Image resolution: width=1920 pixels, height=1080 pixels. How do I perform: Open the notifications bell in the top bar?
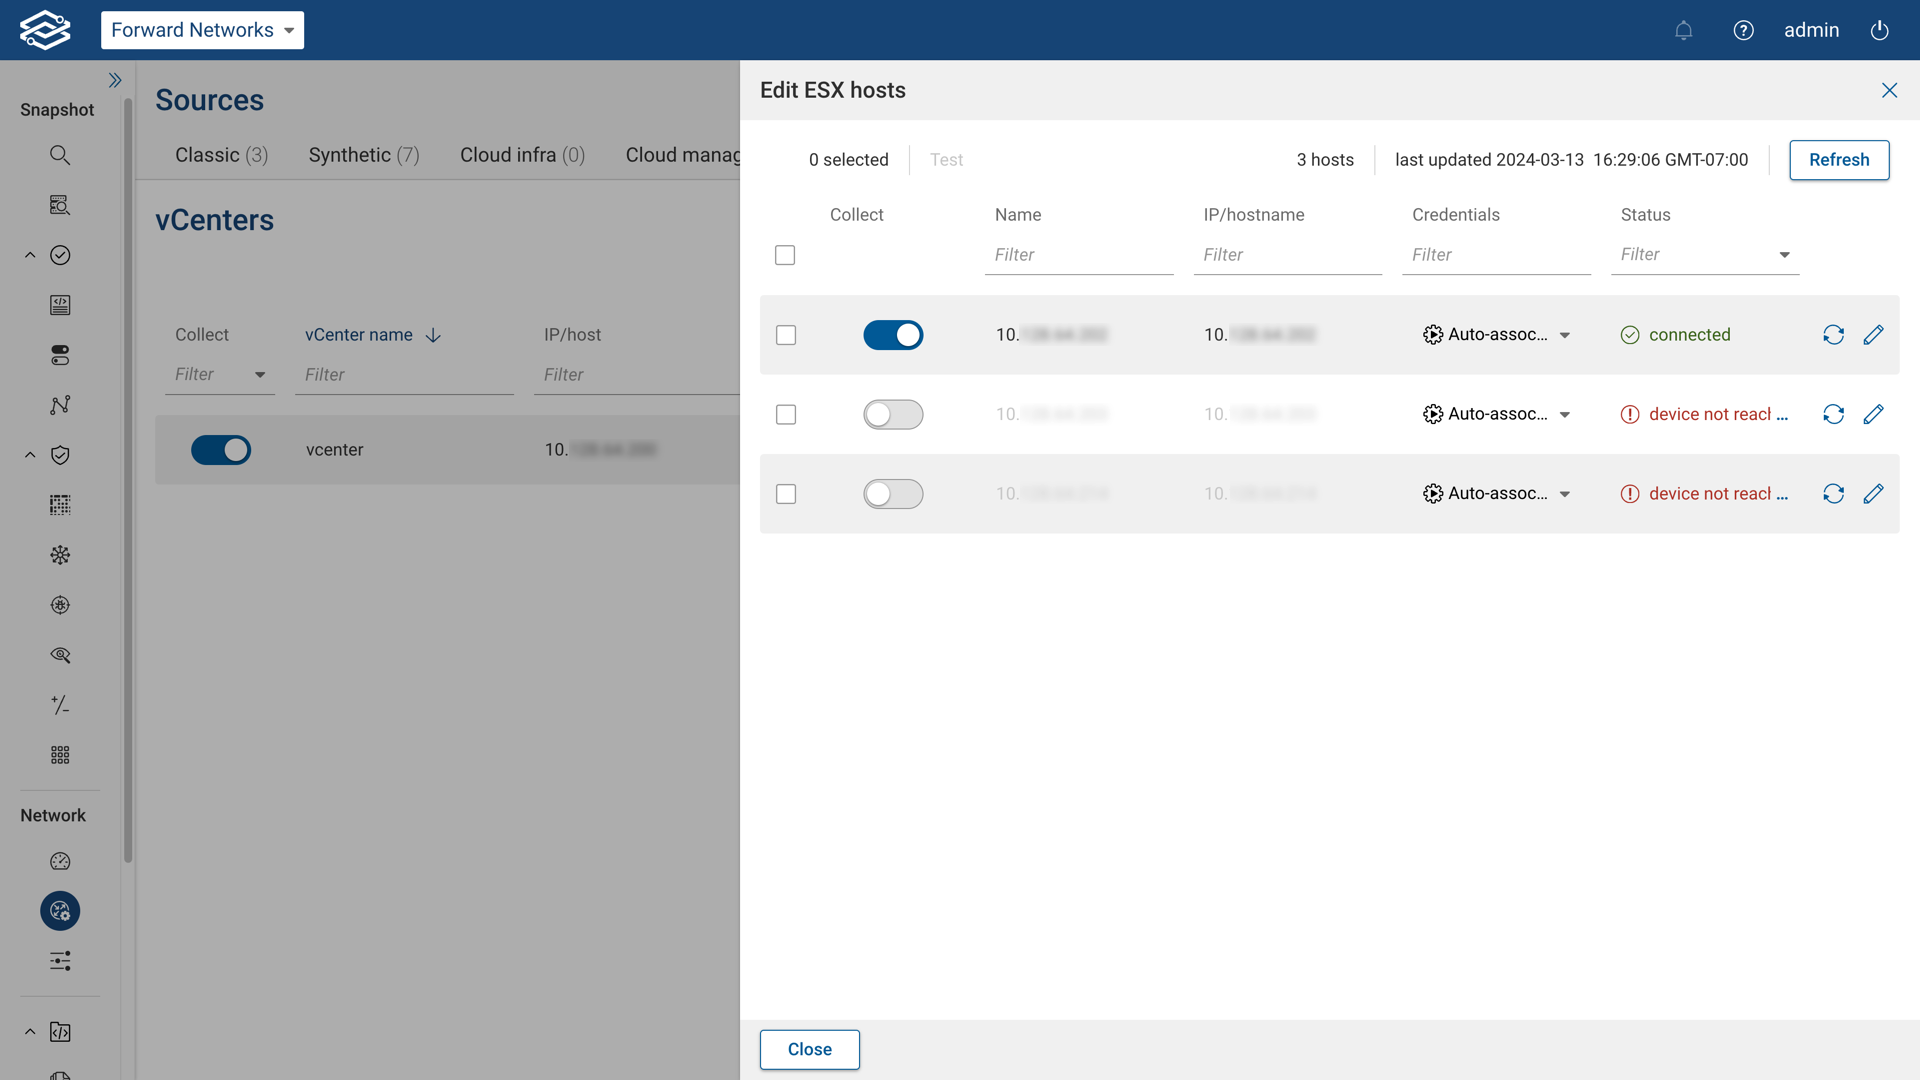tap(1684, 30)
